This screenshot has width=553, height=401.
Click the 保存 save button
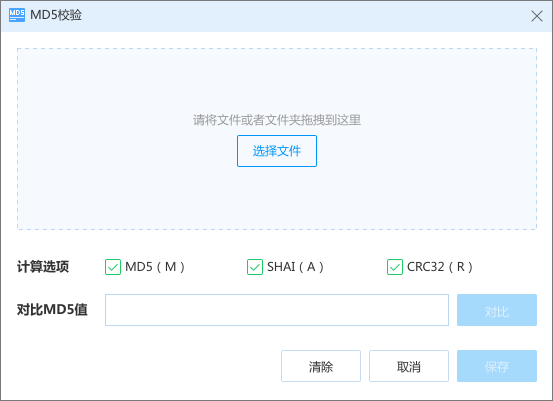(497, 366)
